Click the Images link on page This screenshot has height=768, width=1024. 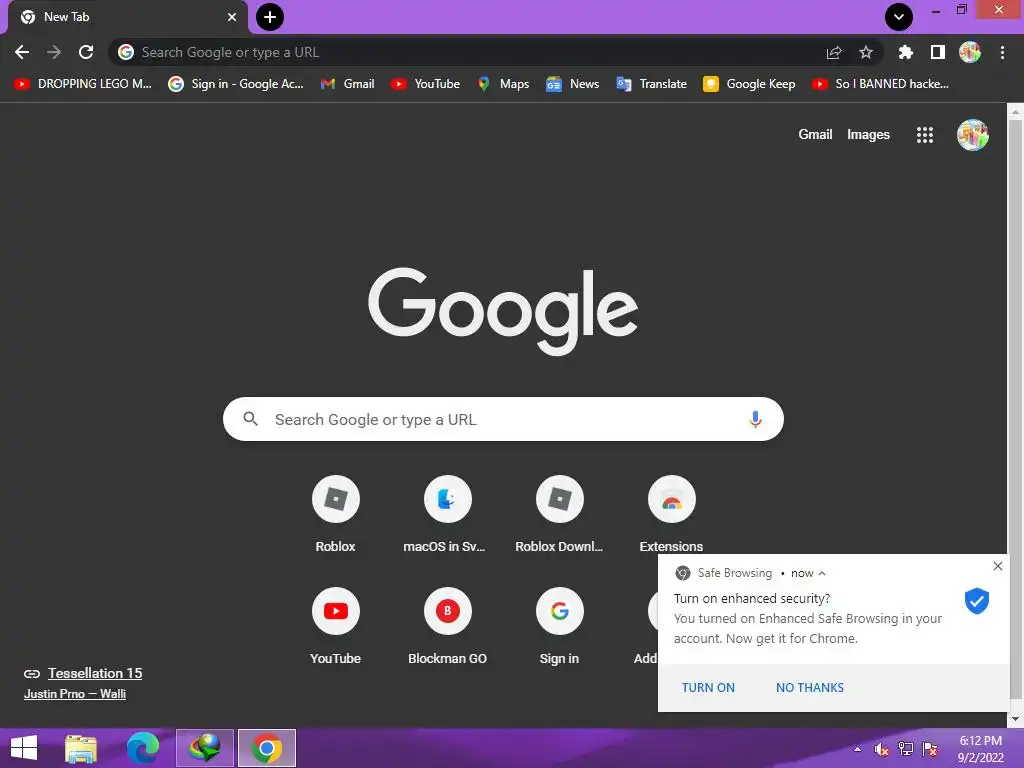click(x=868, y=135)
